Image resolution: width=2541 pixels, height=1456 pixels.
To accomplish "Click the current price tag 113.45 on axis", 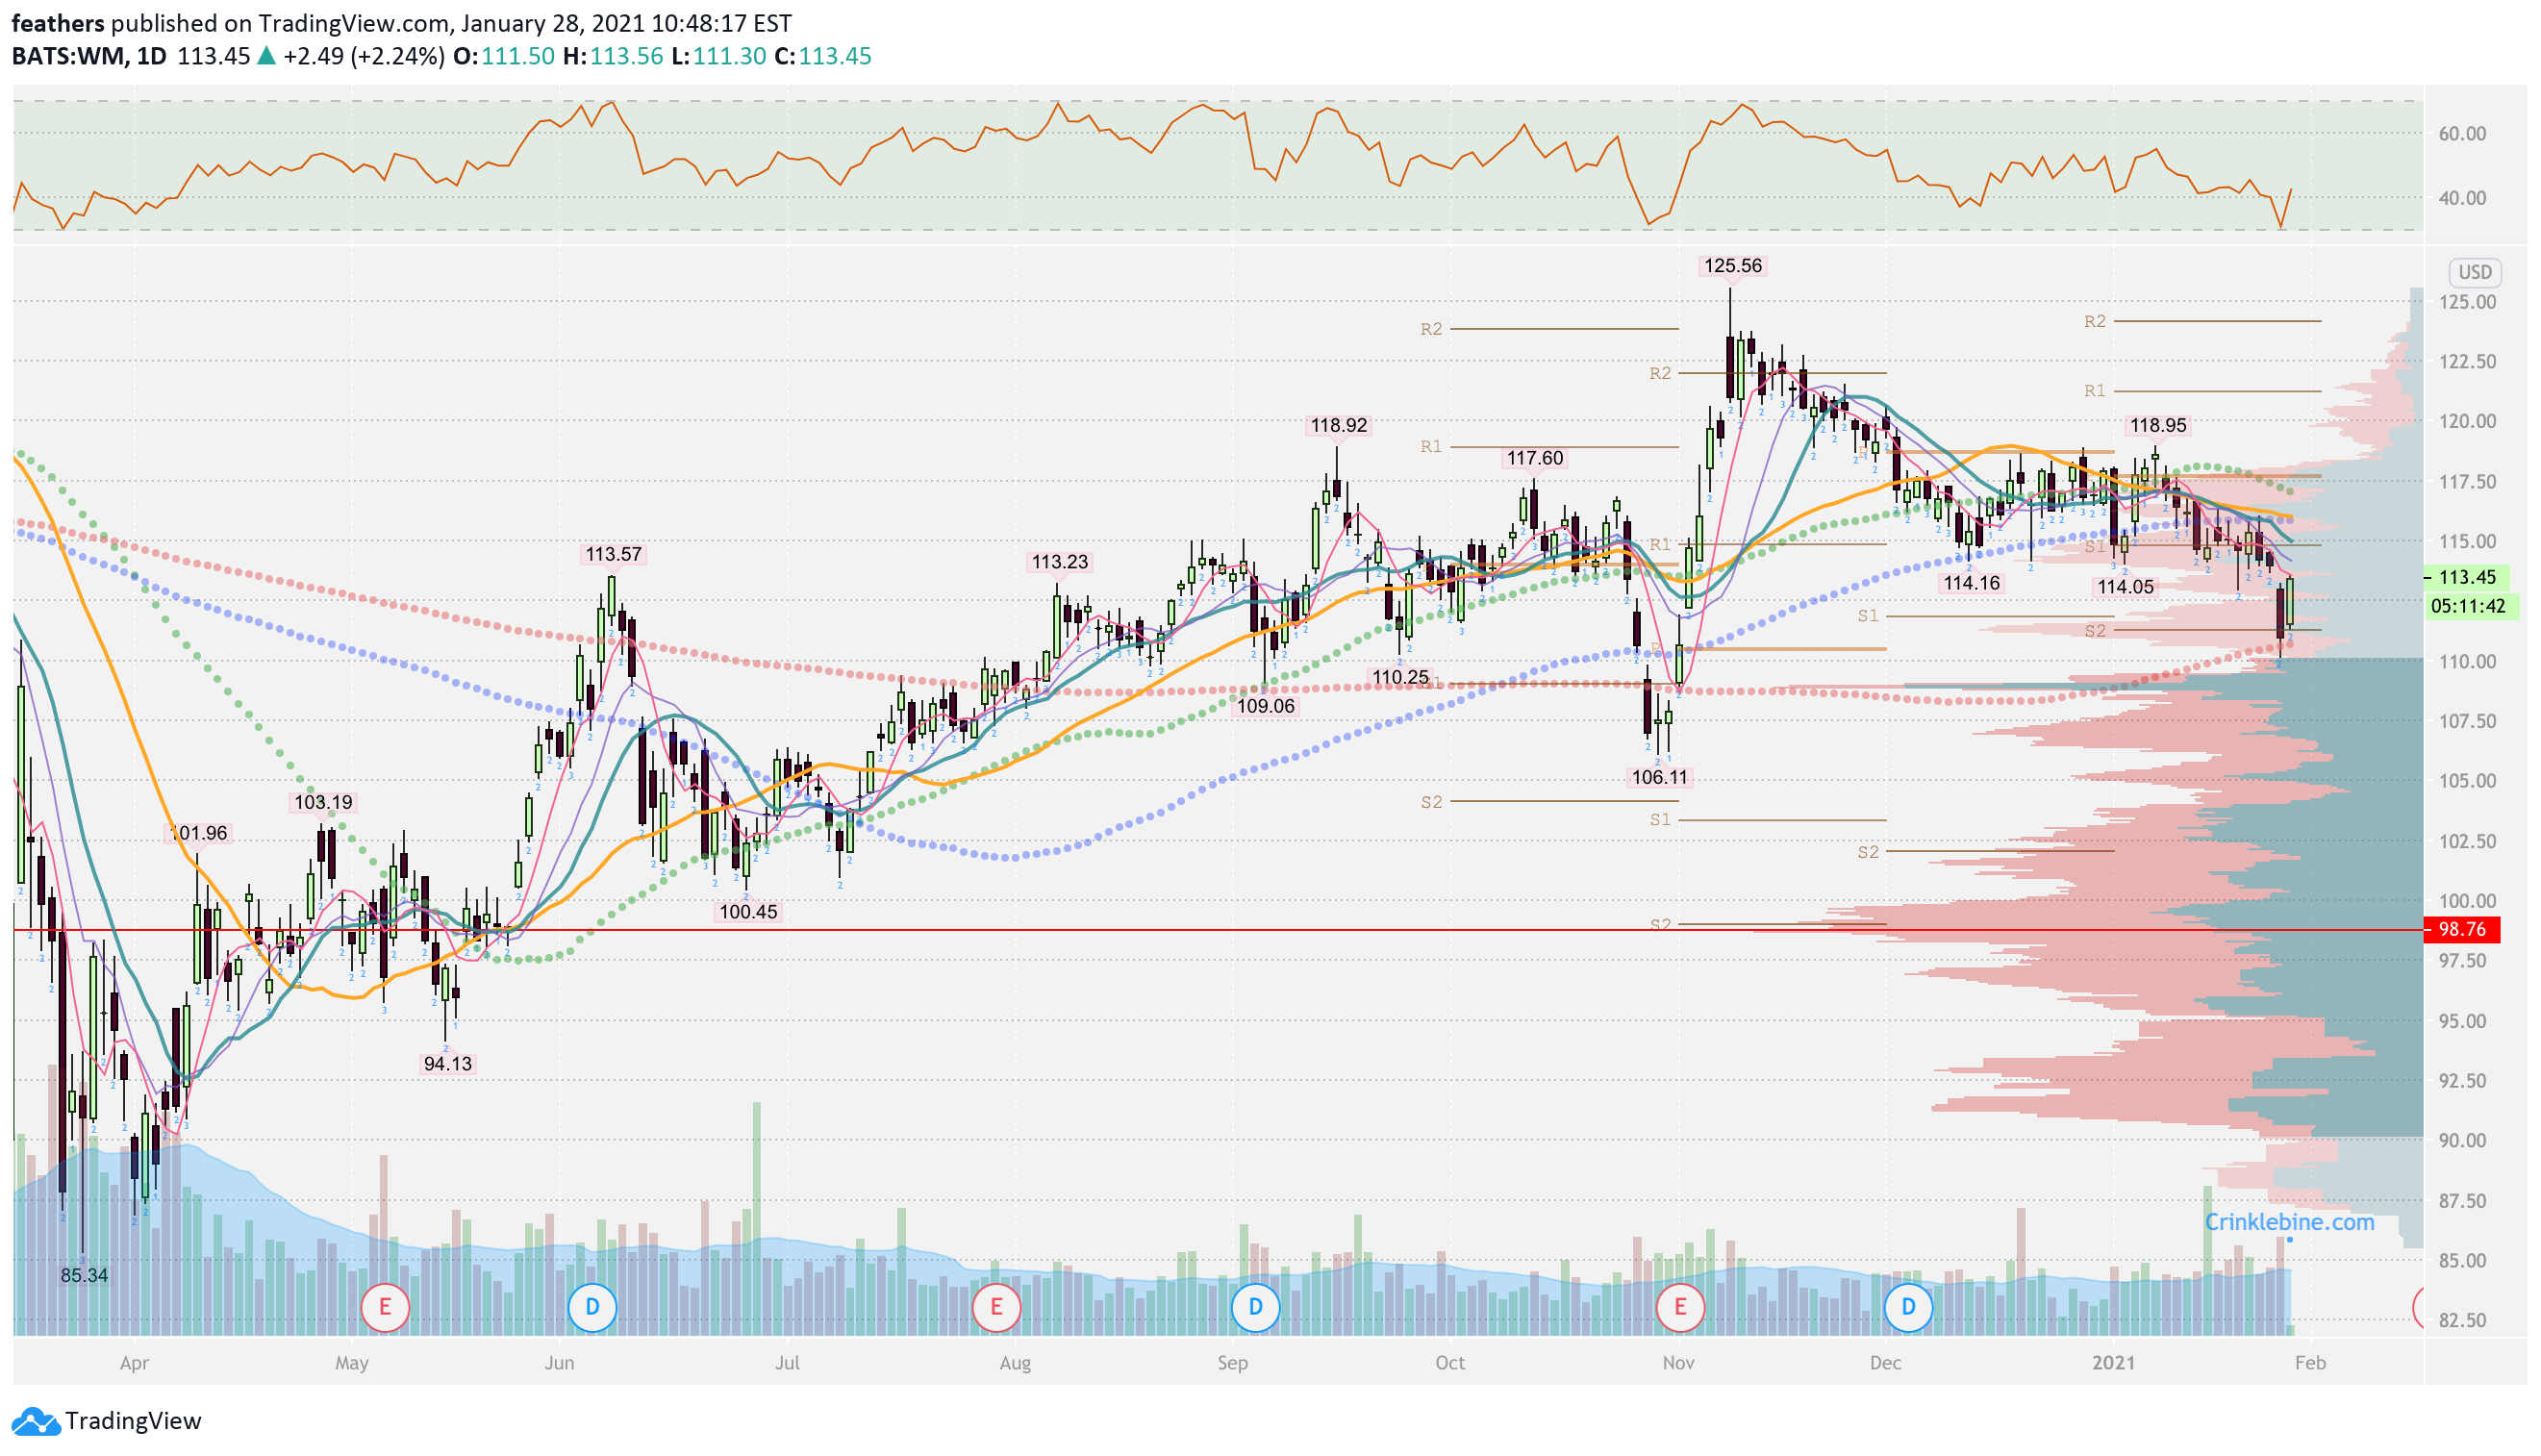I will [x=2467, y=577].
